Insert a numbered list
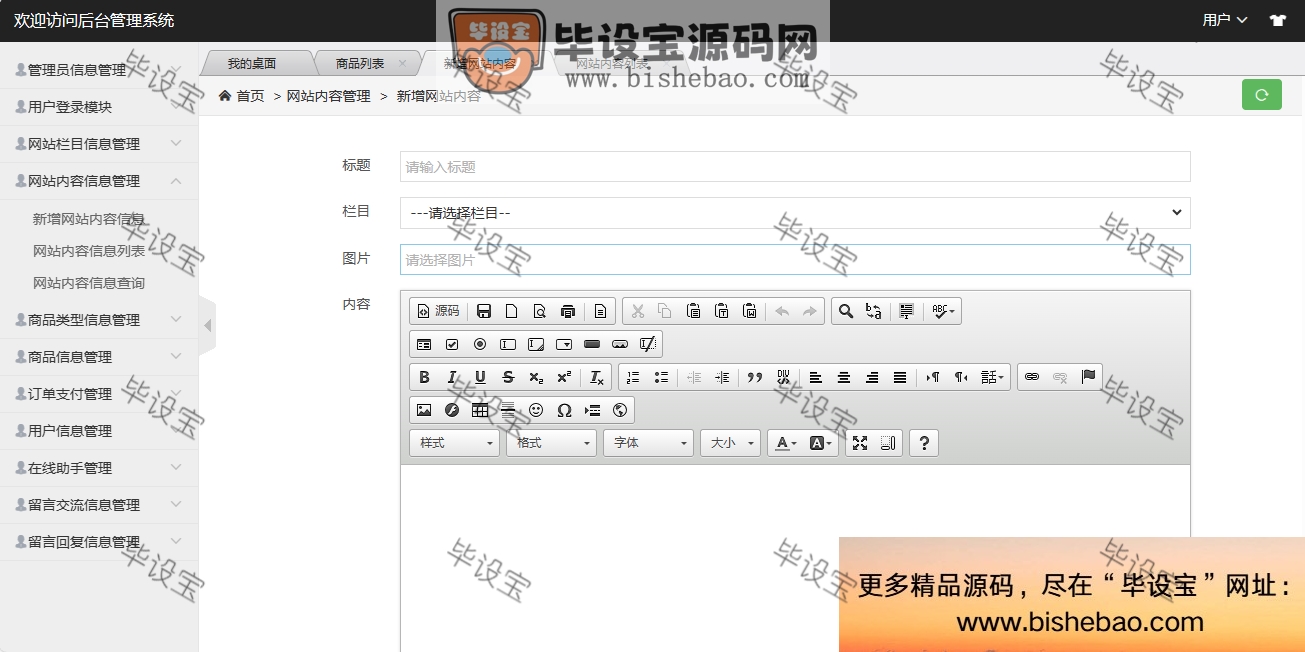1305x652 pixels. tap(633, 377)
